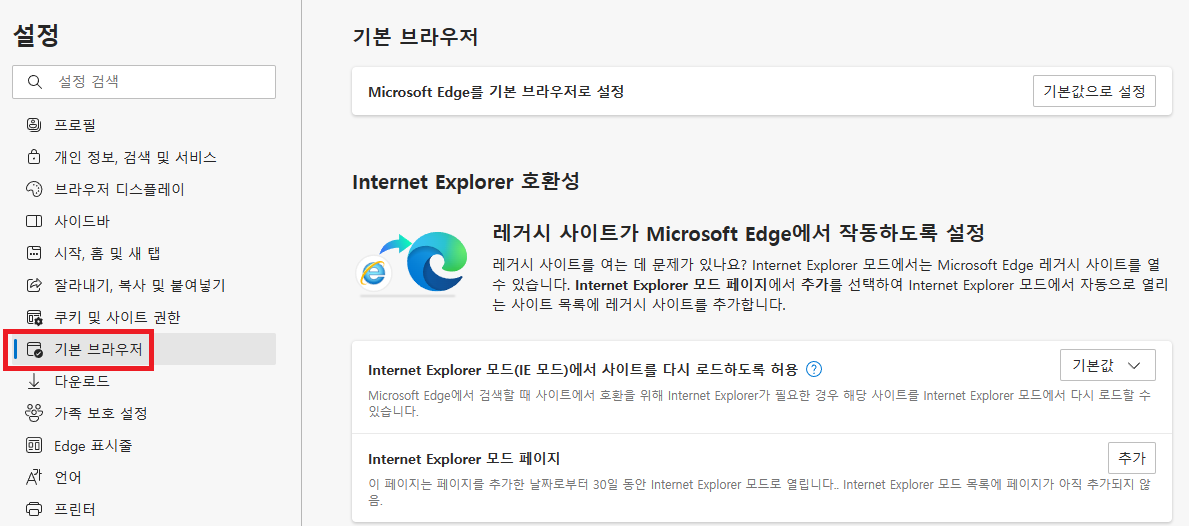Click the '설정' title at the top of the sidebar
The height and width of the screenshot is (526, 1189).
[36, 35]
